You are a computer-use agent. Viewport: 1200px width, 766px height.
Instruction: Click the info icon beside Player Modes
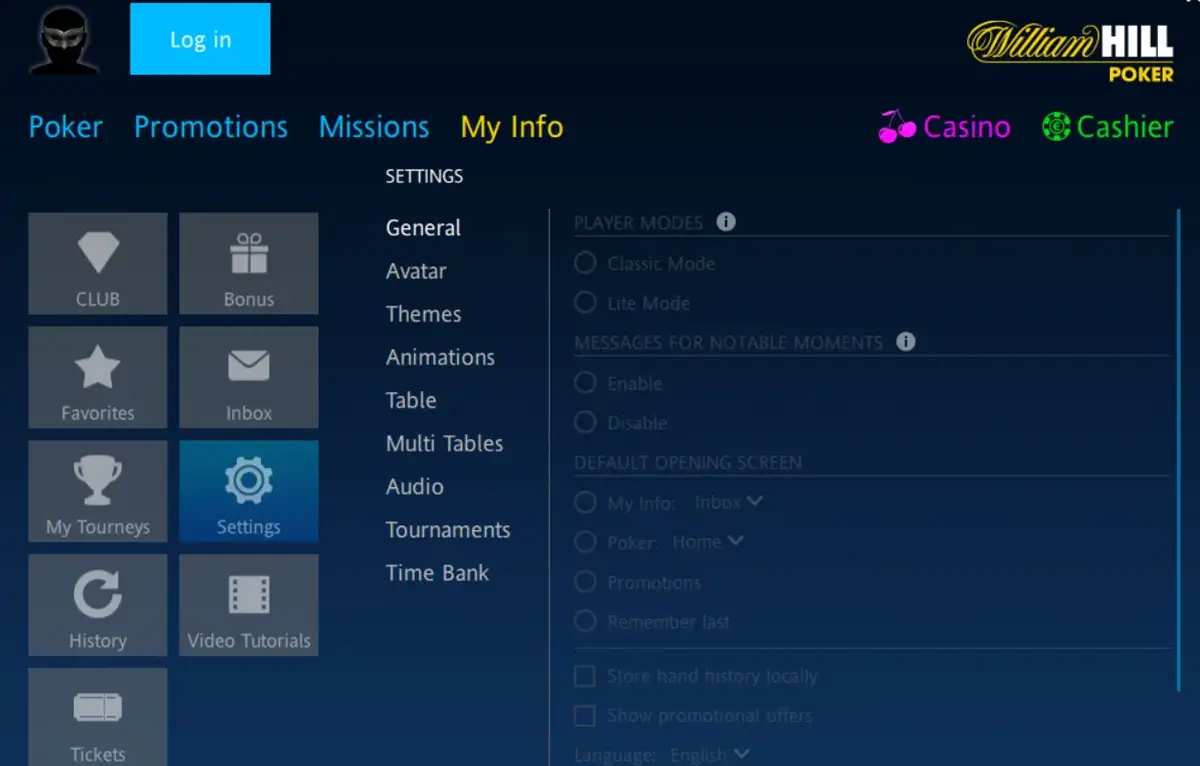click(726, 222)
